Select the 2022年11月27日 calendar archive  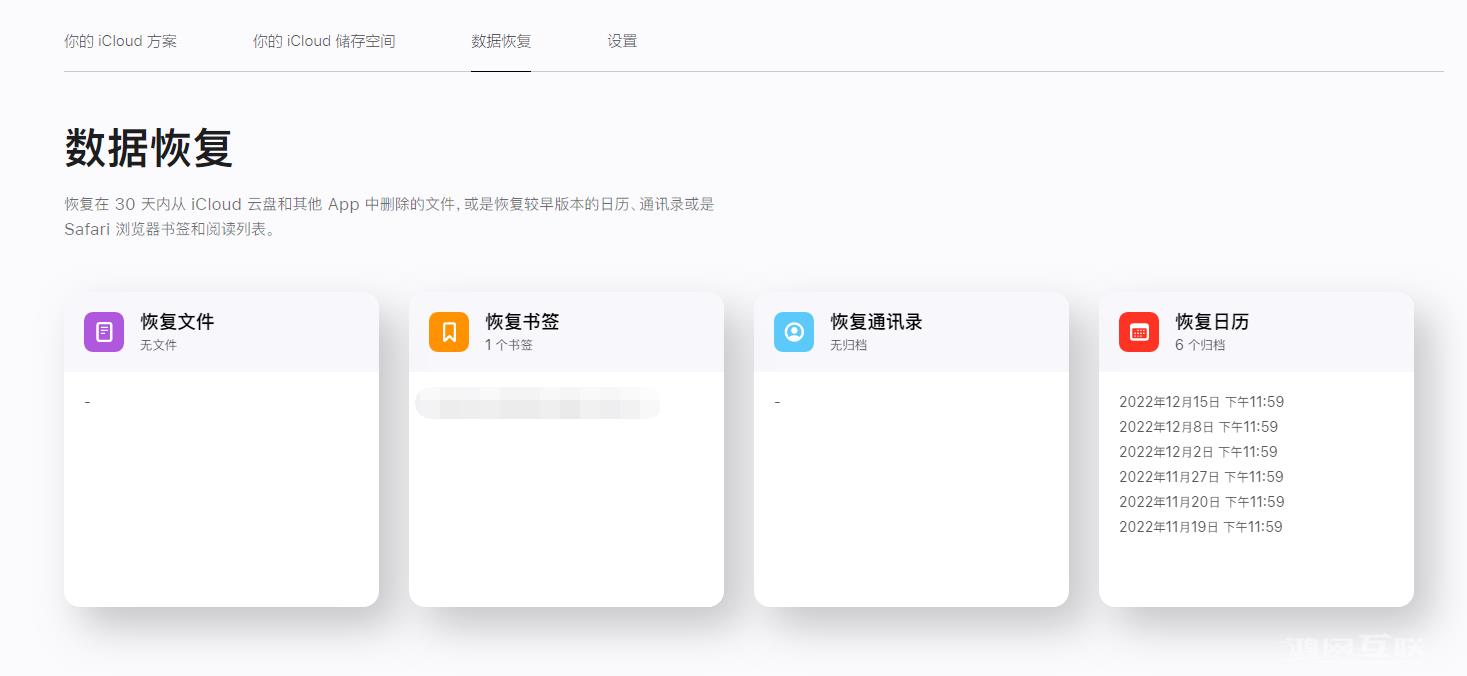point(1201,477)
